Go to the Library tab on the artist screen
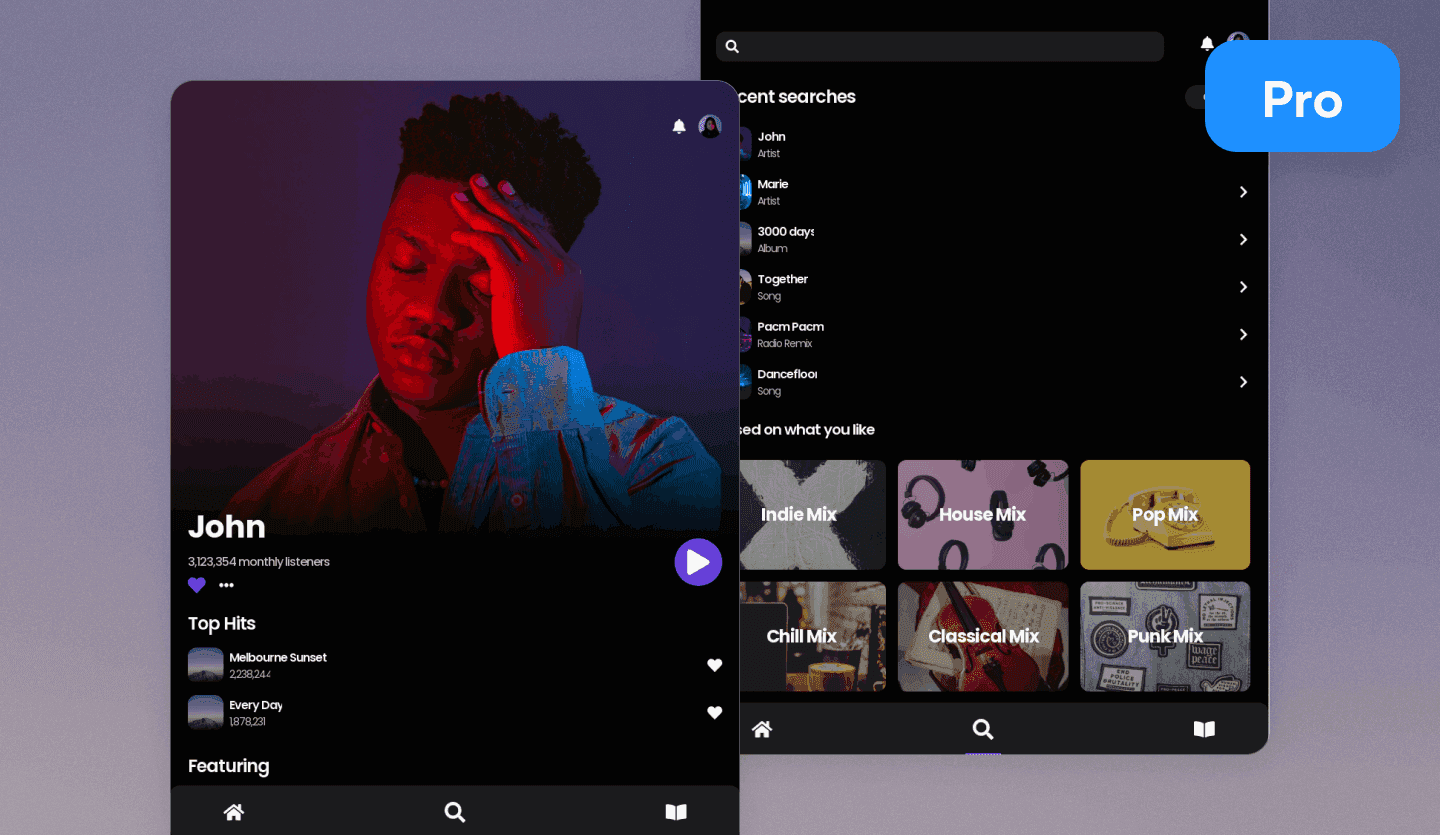Image resolution: width=1440 pixels, height=835 pixels. 676,812
